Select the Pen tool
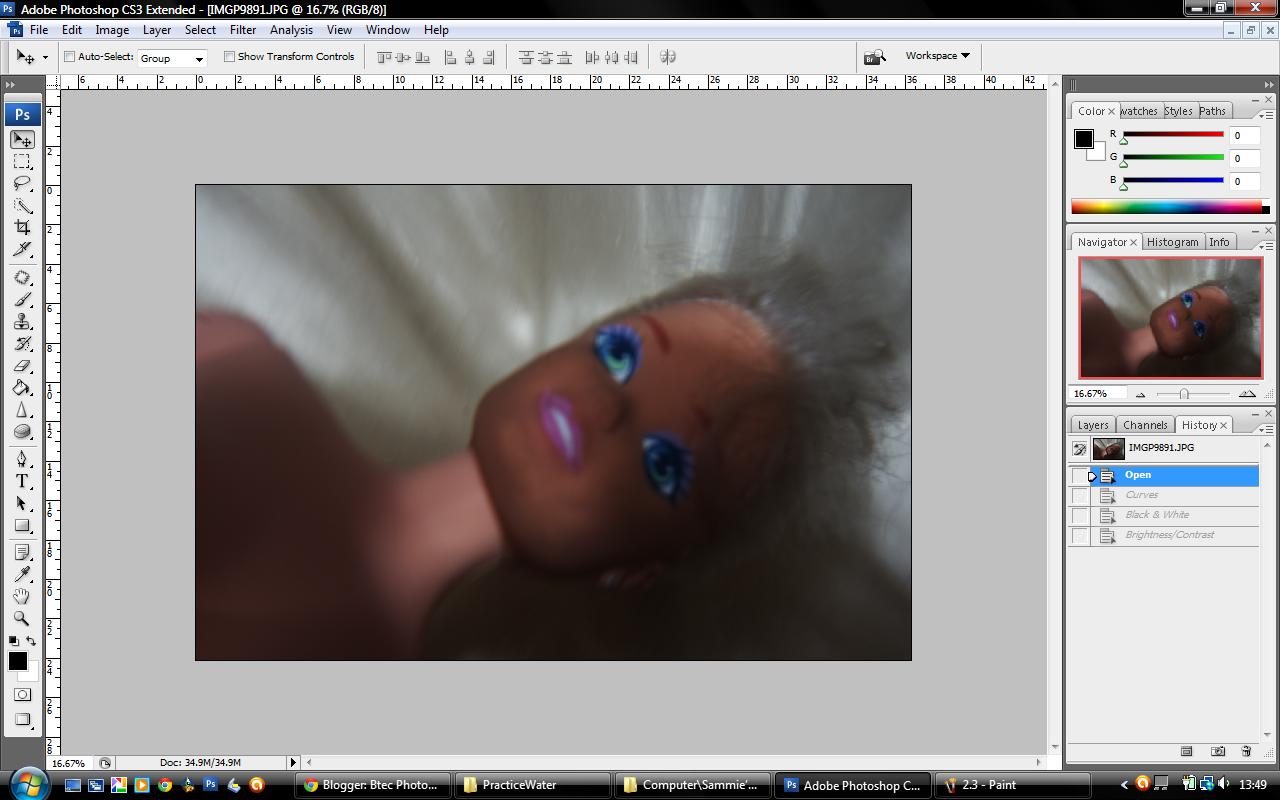1283x800 pixels. pos(22,459)
